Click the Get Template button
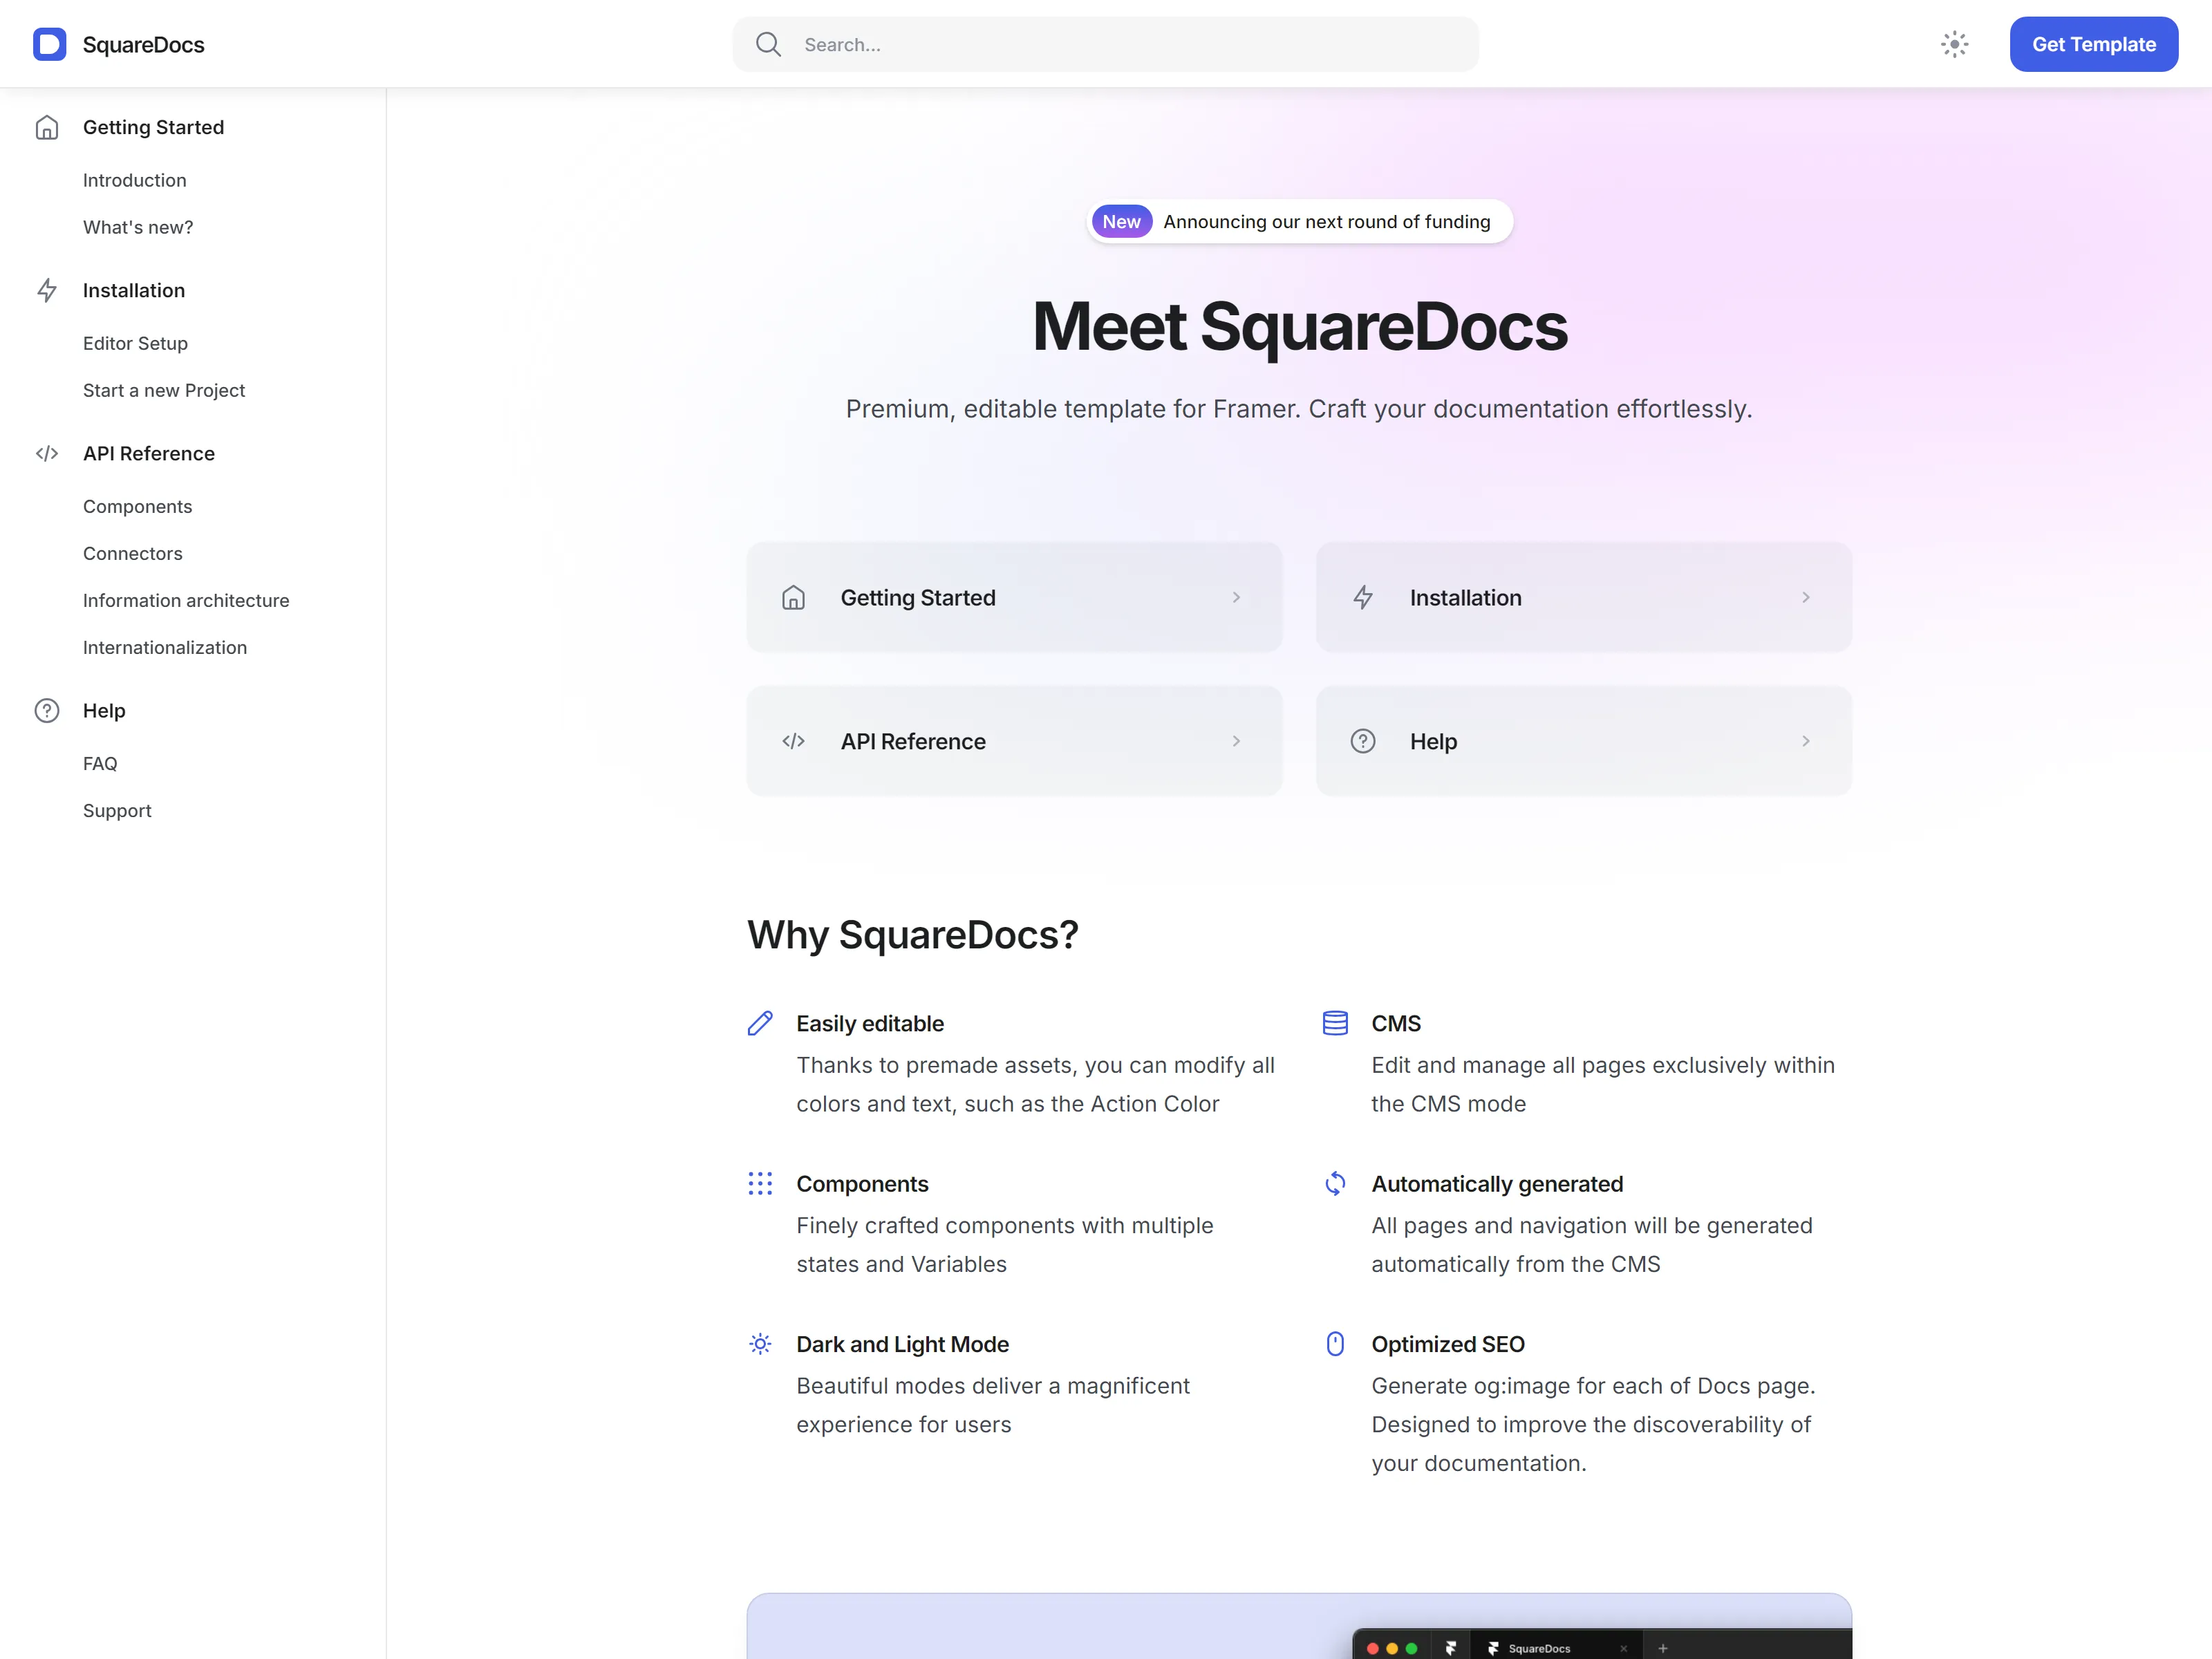Image resolution: width=2212 pixels, height=1659 pixels. (2093, 44)
